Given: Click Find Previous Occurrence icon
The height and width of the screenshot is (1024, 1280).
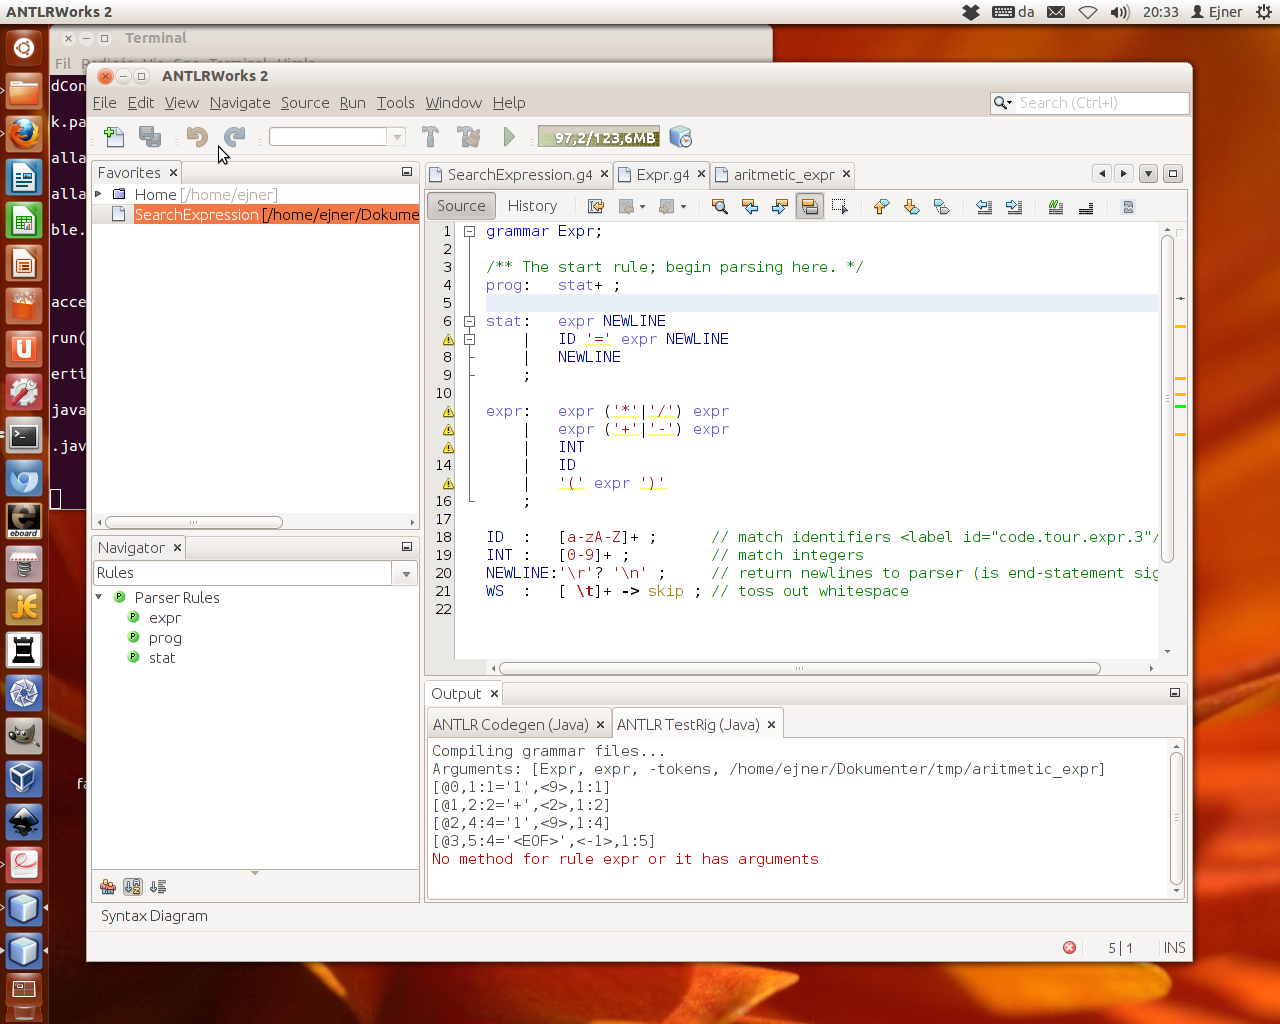Looking at the screenshot, I should [749, 207].
